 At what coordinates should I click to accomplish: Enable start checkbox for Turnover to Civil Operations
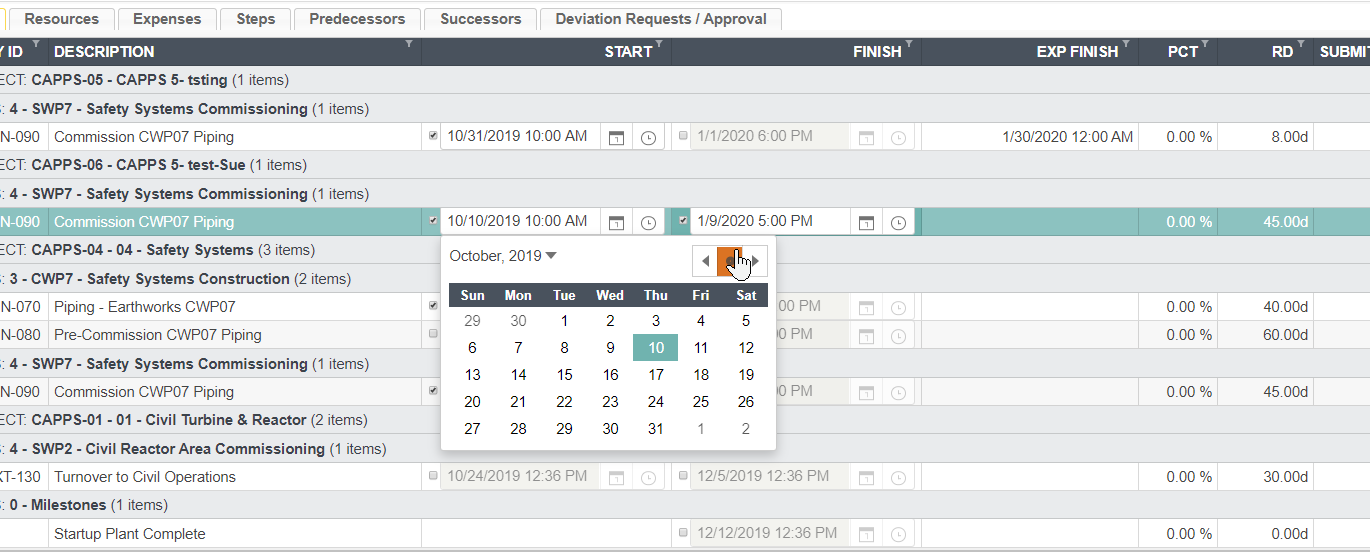point(432,476)
